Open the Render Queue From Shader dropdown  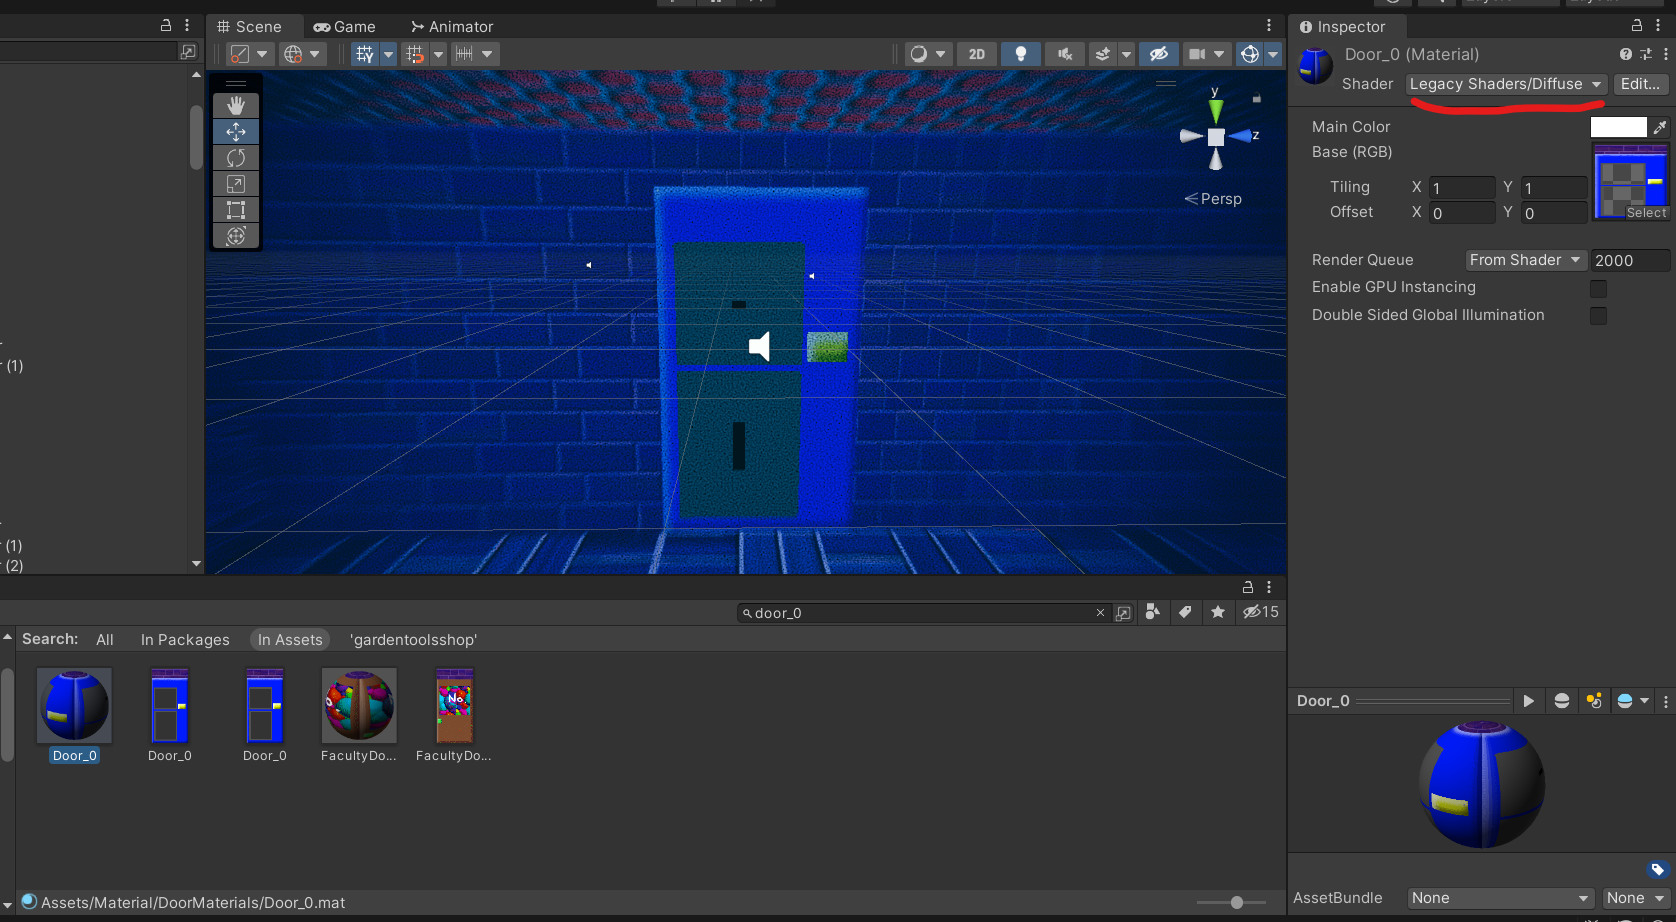coord(1525,260)
